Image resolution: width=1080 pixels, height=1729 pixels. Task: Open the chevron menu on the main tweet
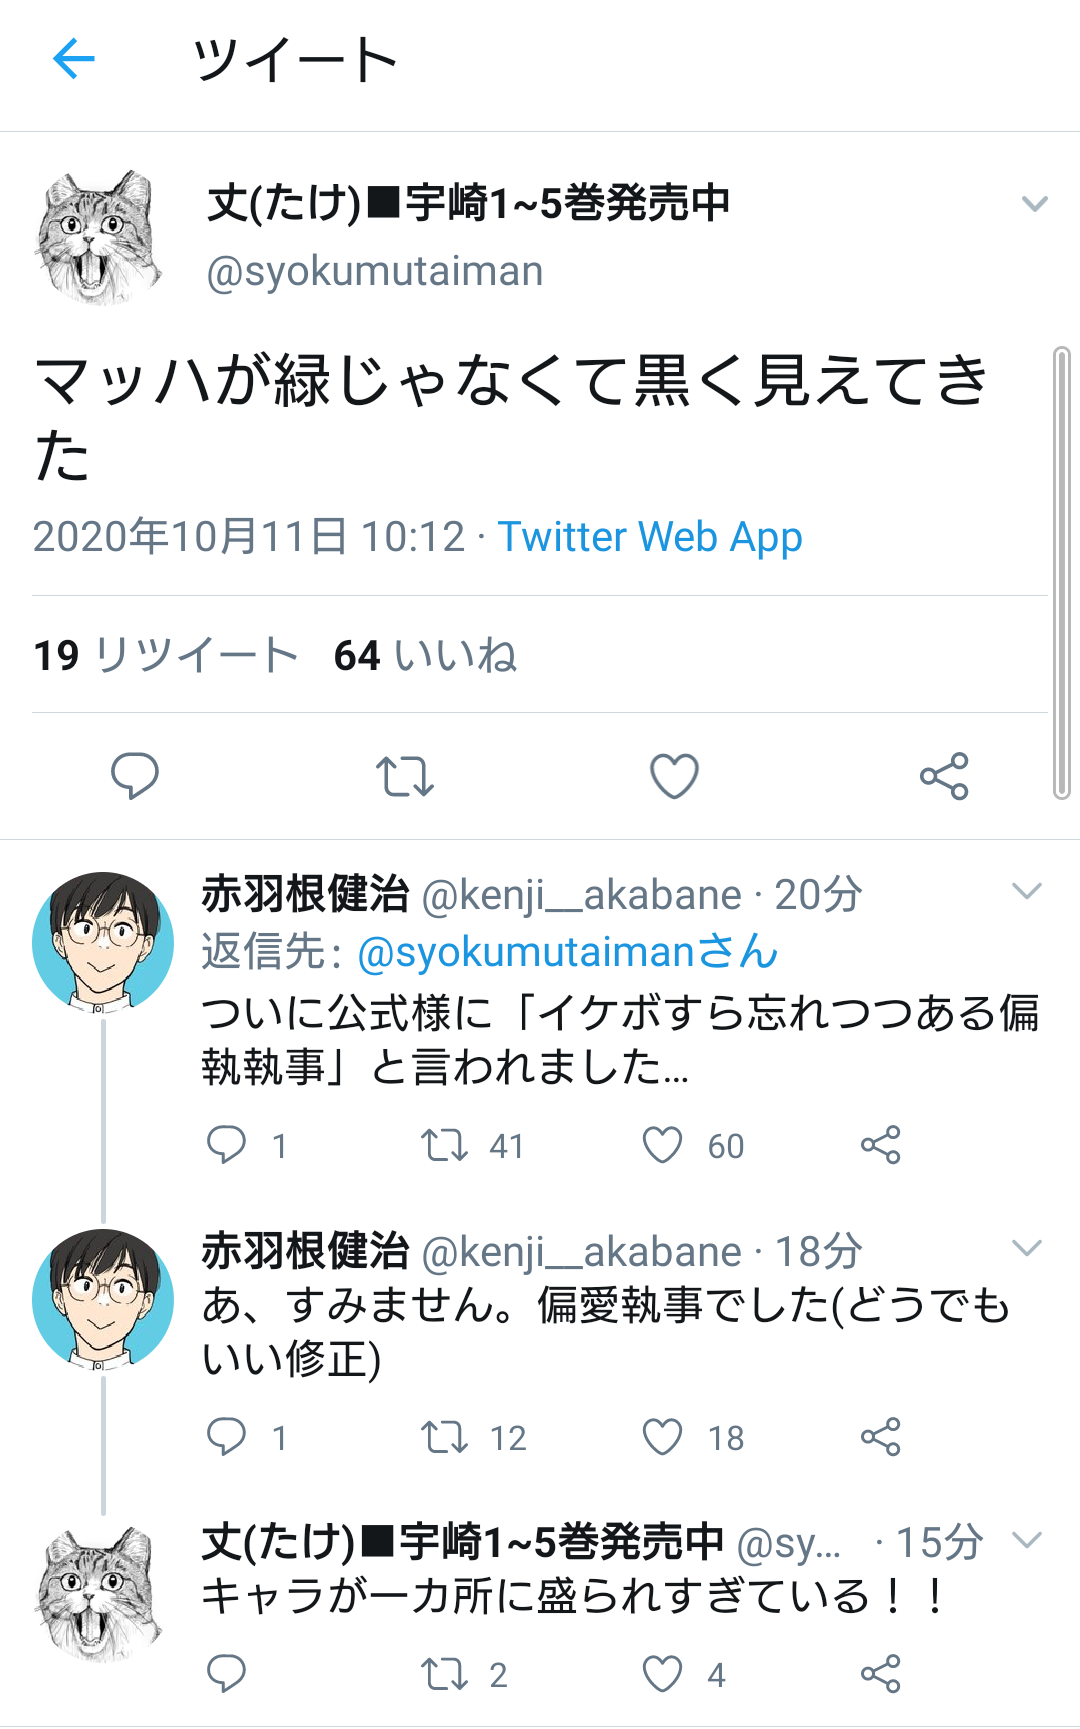pos(1034,204)
